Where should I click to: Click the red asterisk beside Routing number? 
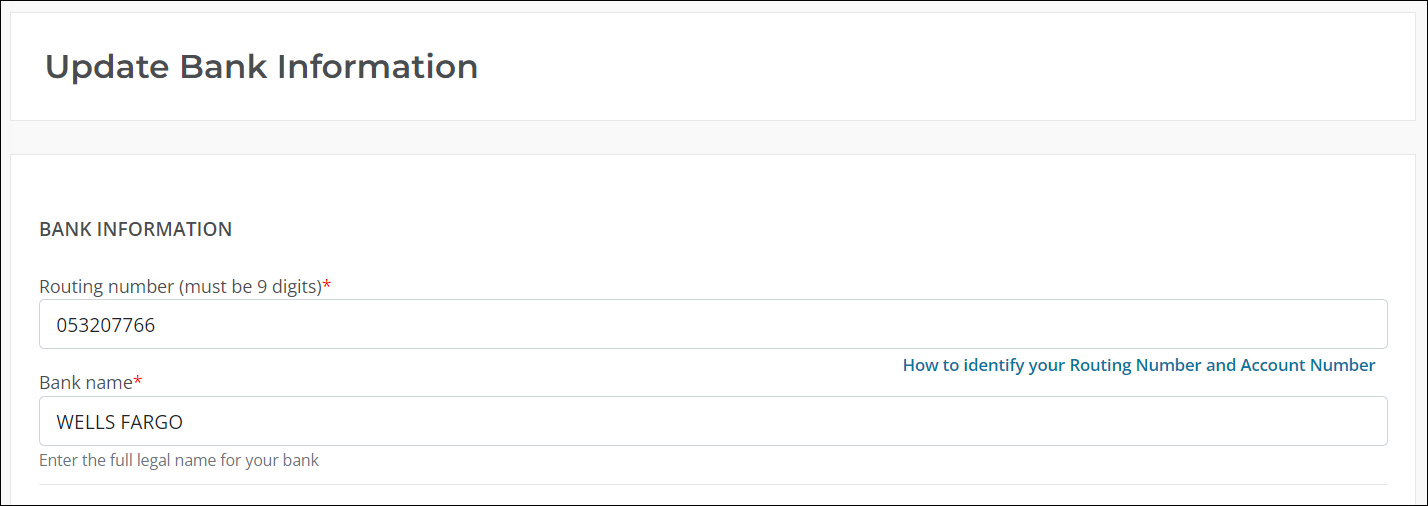point(327,286)
